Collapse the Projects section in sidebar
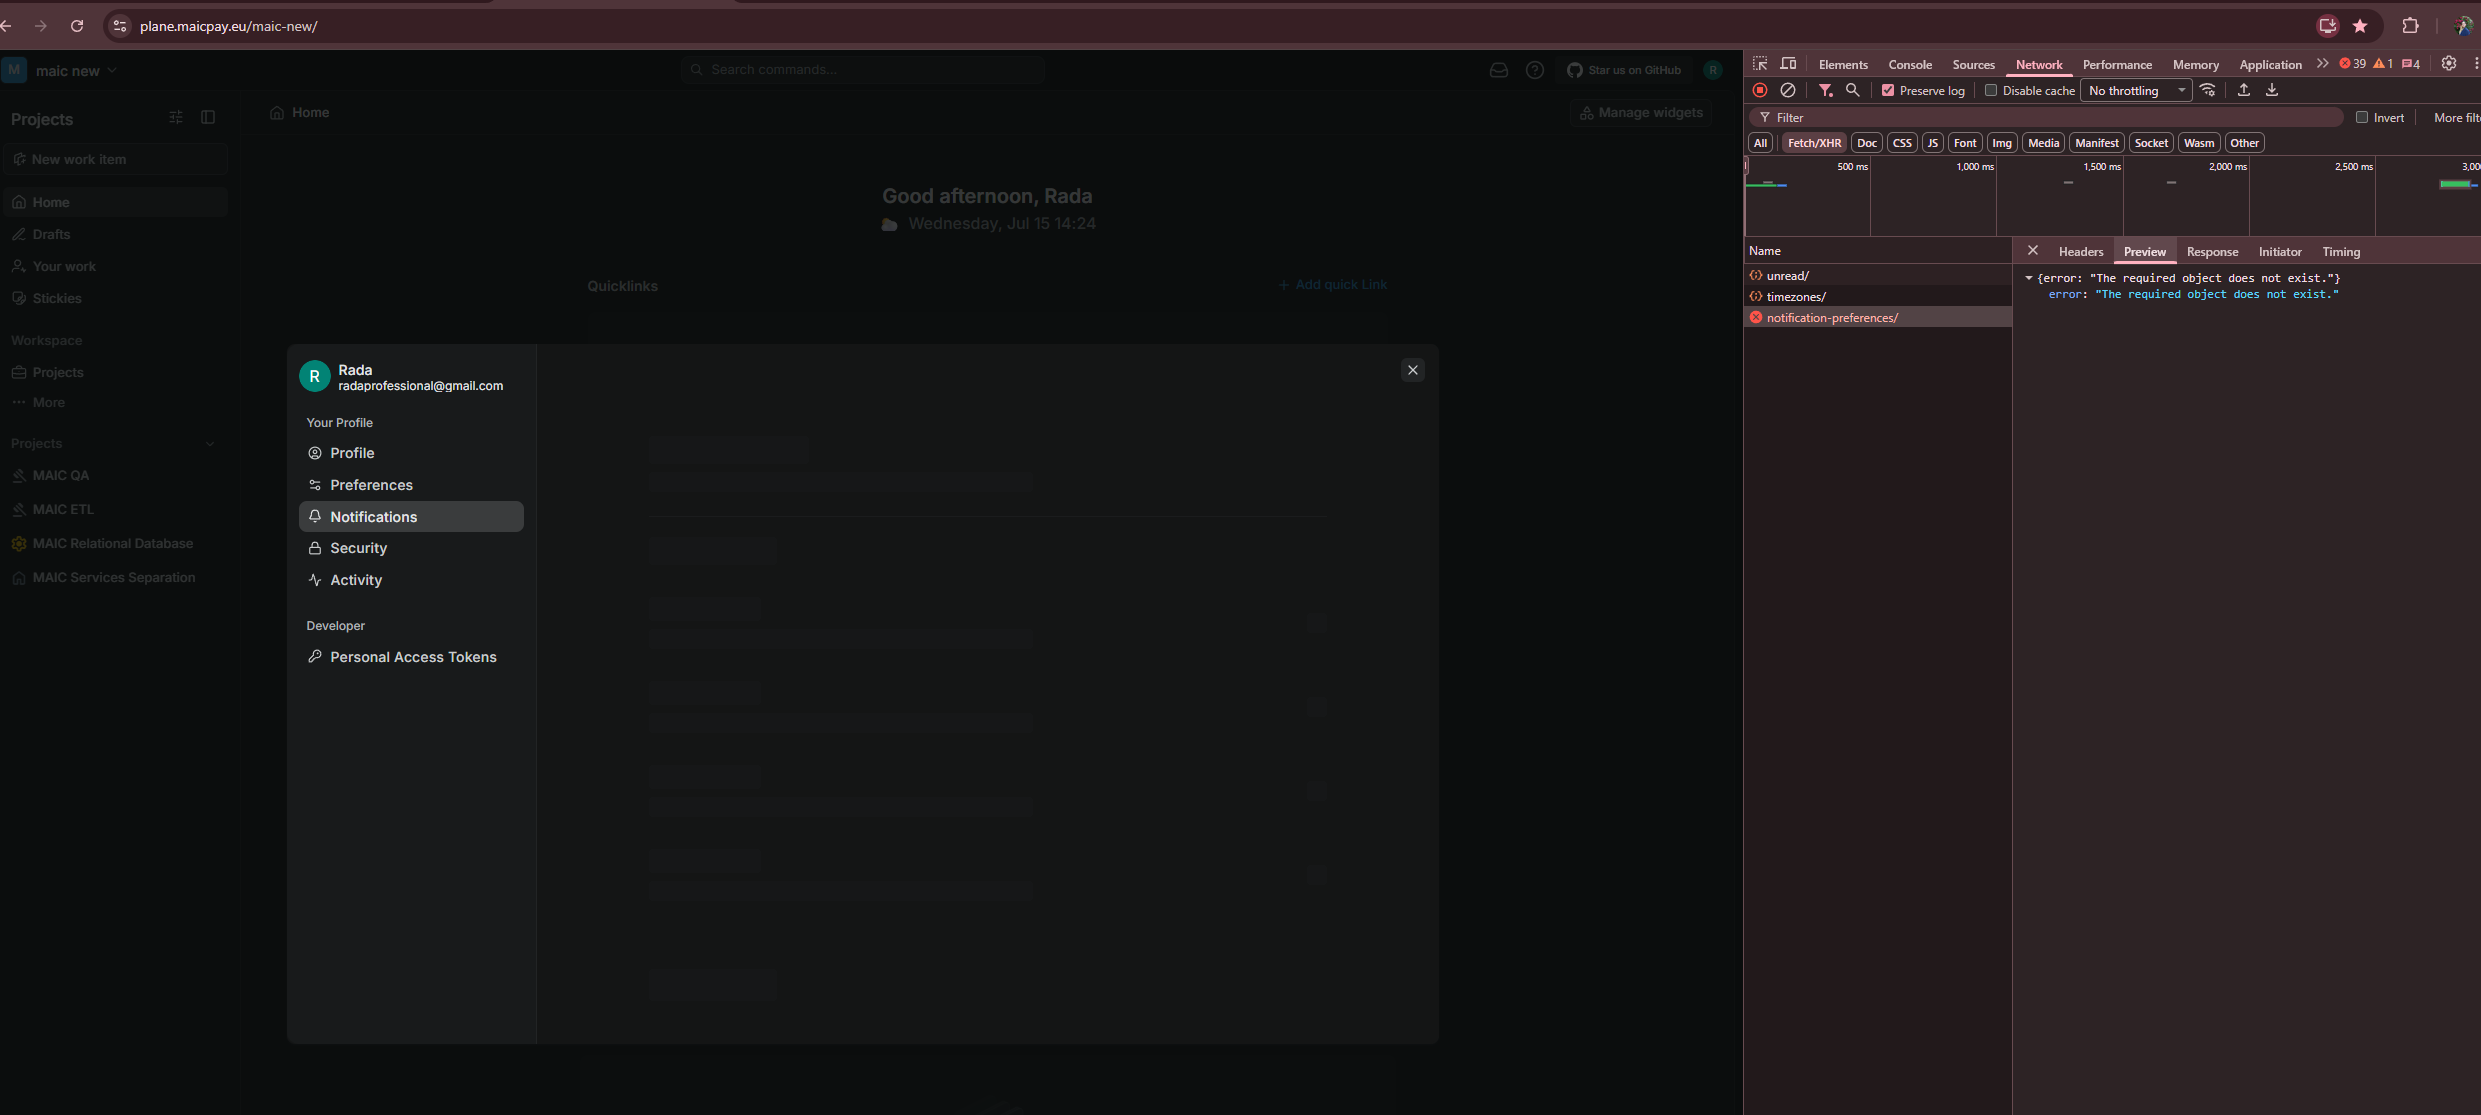Image resolution: width=2481 pixels, height=1115 pixels. 210,444
